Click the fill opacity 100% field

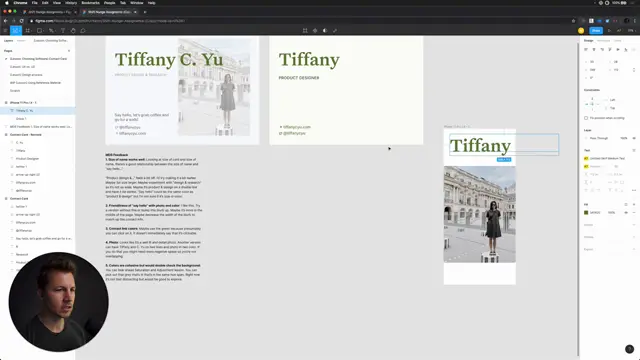(x=611, y=213)
